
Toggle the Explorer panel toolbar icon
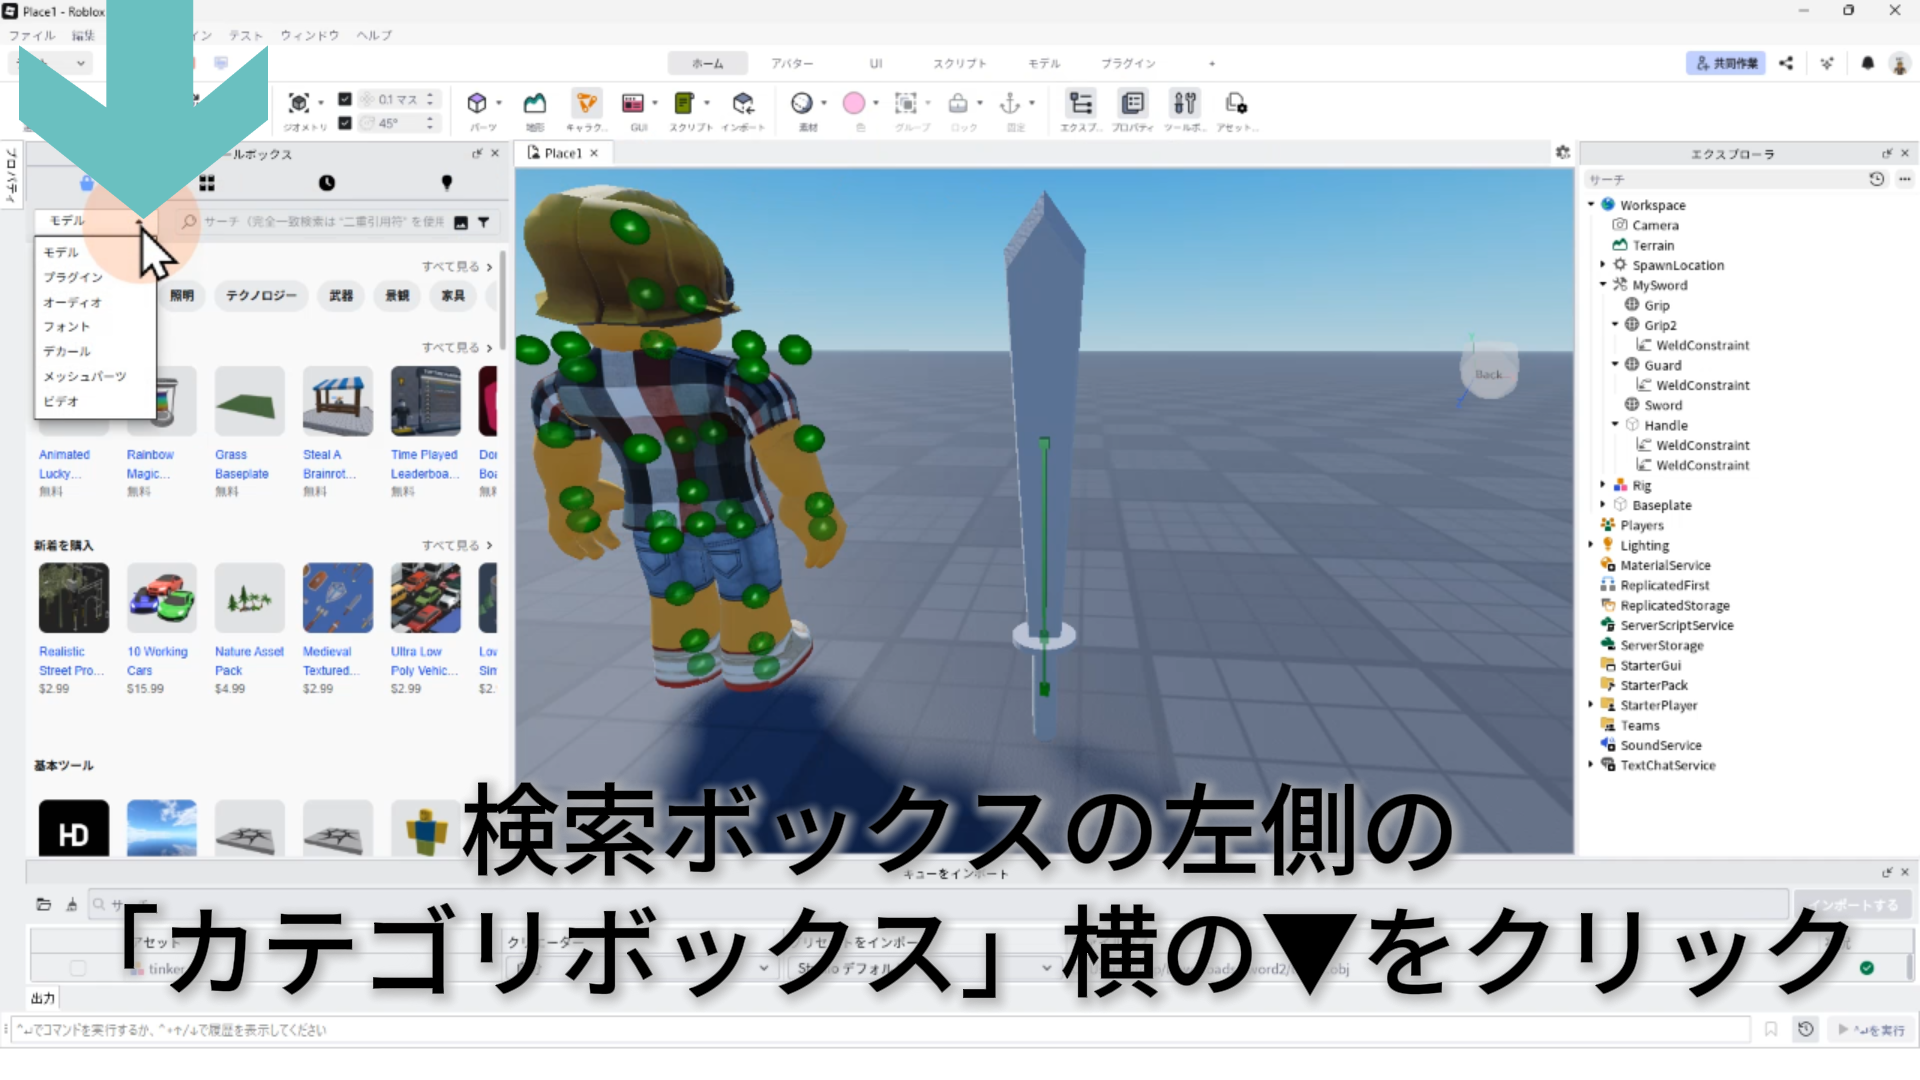tap(1081, 103)
